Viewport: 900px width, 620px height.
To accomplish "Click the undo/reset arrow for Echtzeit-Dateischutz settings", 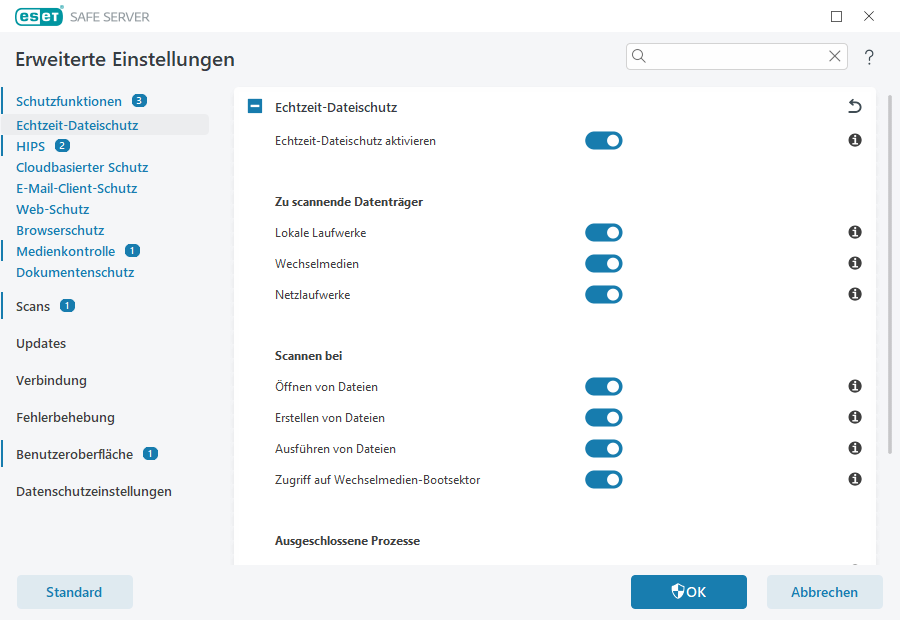I will point(854,106).
